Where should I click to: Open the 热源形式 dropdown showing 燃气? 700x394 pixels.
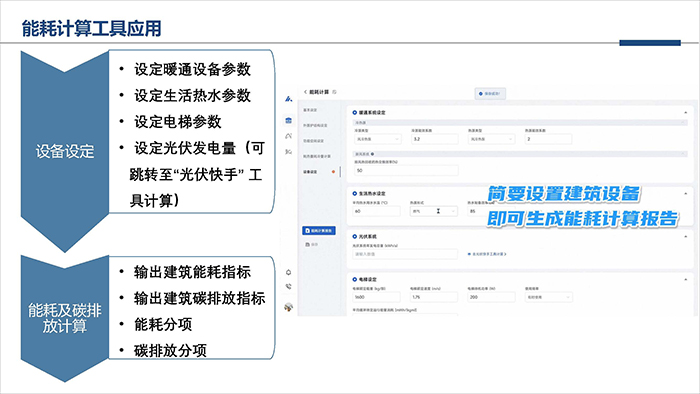point(433,211)
